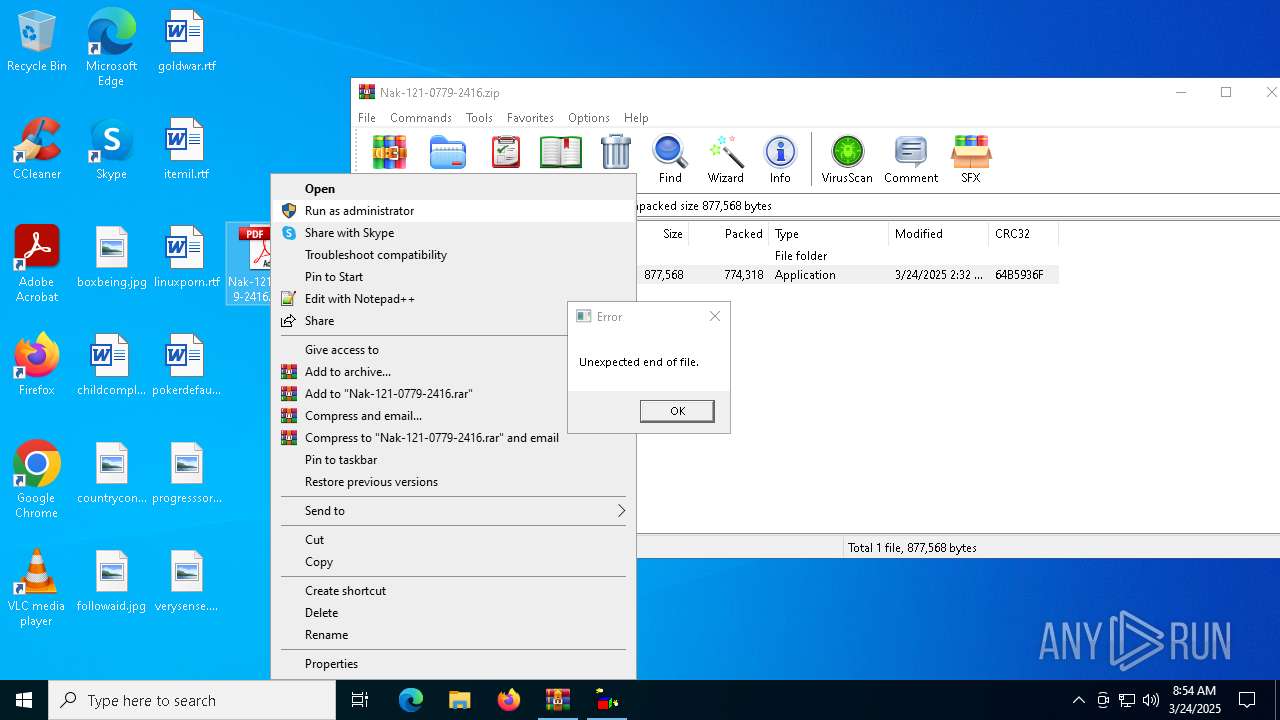Choose Run as administrator in context menu
This screenshot has height=720, width=1280.
click(x=453, y=211)
